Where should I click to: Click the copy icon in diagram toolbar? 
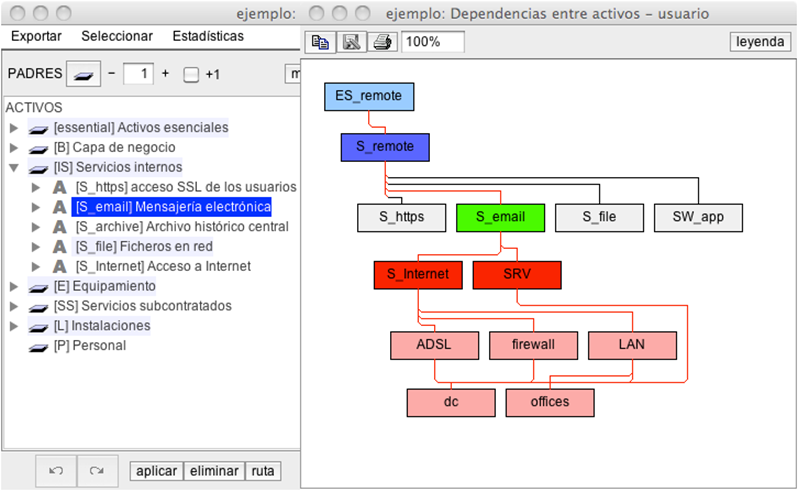tap(320, 42)
